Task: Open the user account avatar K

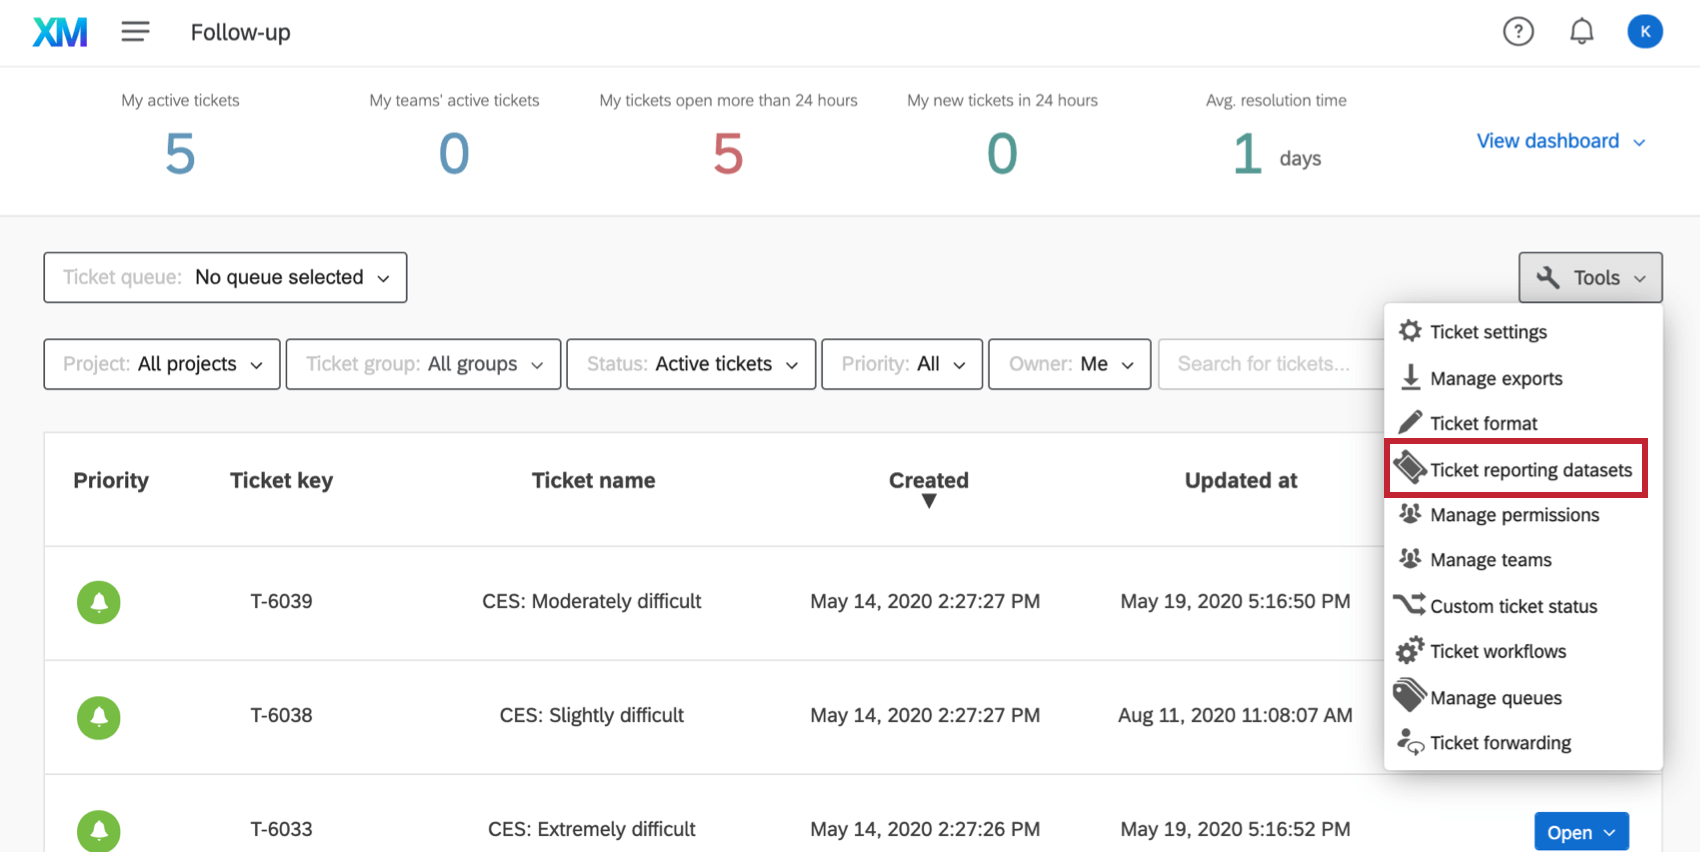Action: coord(1645,32)
